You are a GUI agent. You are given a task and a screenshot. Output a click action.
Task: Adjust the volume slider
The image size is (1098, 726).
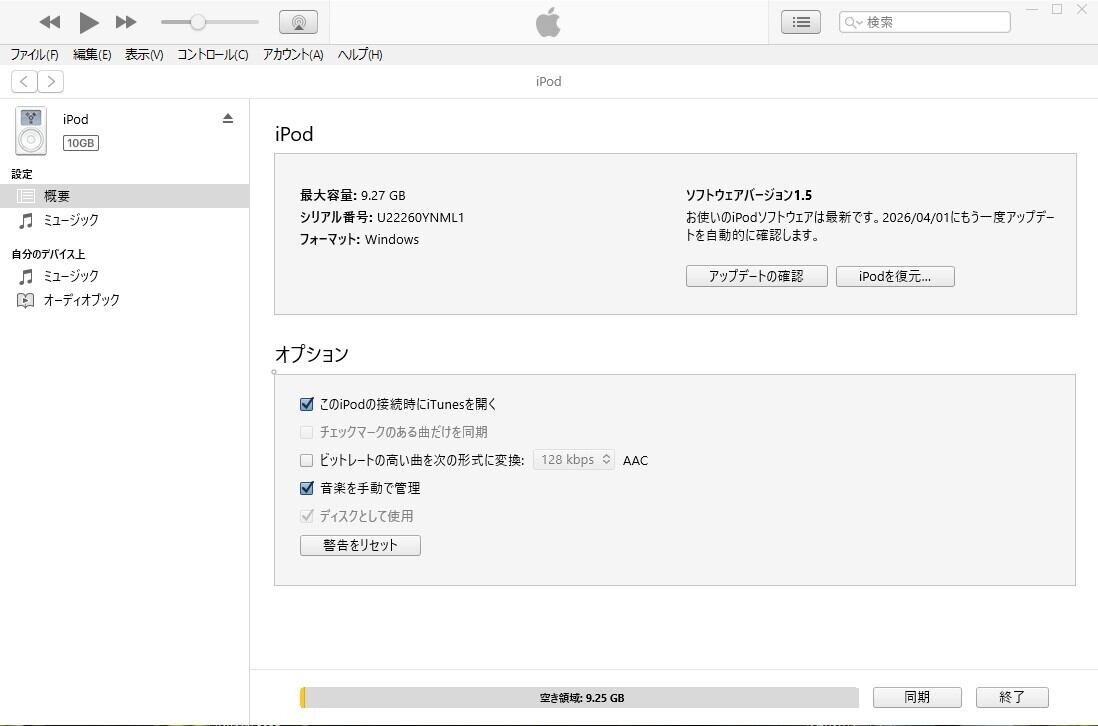[x=198, y=22]
